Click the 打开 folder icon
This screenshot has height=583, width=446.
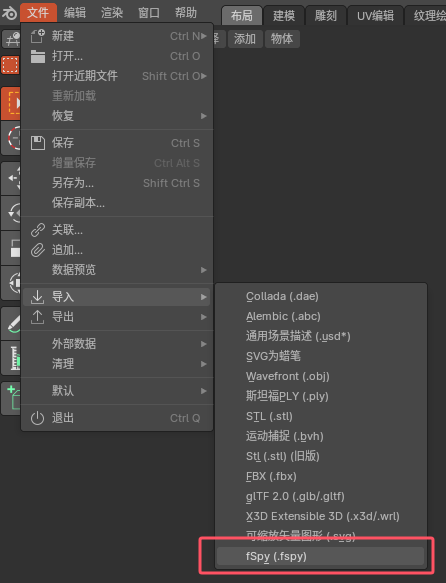tap(38, 56)
